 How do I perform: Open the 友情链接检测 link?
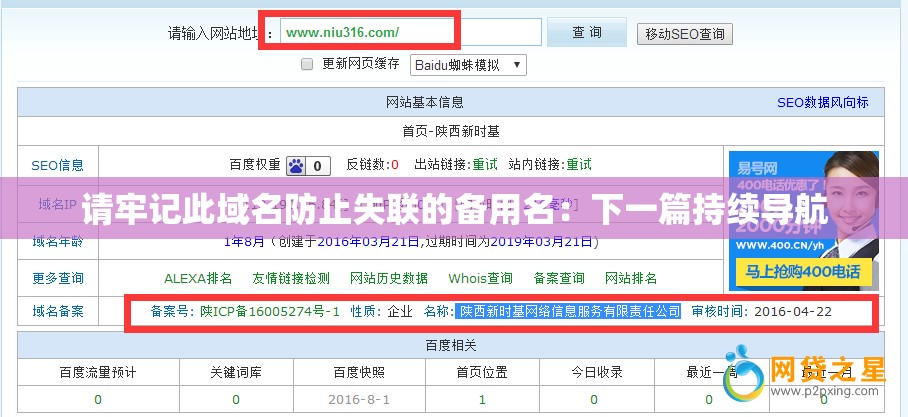pos(291,279)
